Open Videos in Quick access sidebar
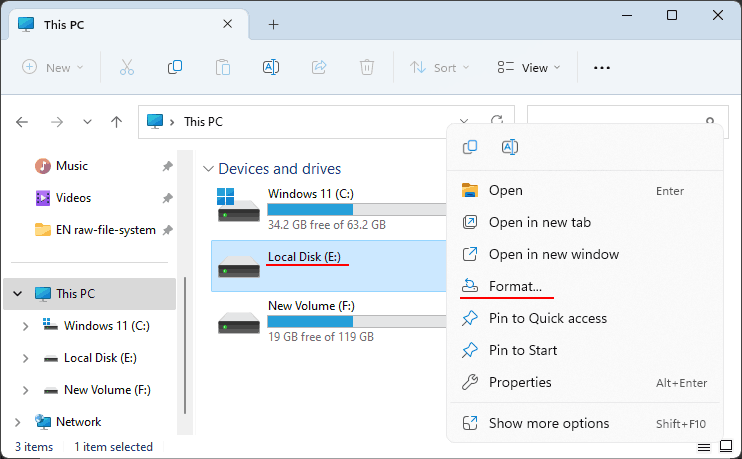Viewport: 742px width, 459px height. (73, 198)
